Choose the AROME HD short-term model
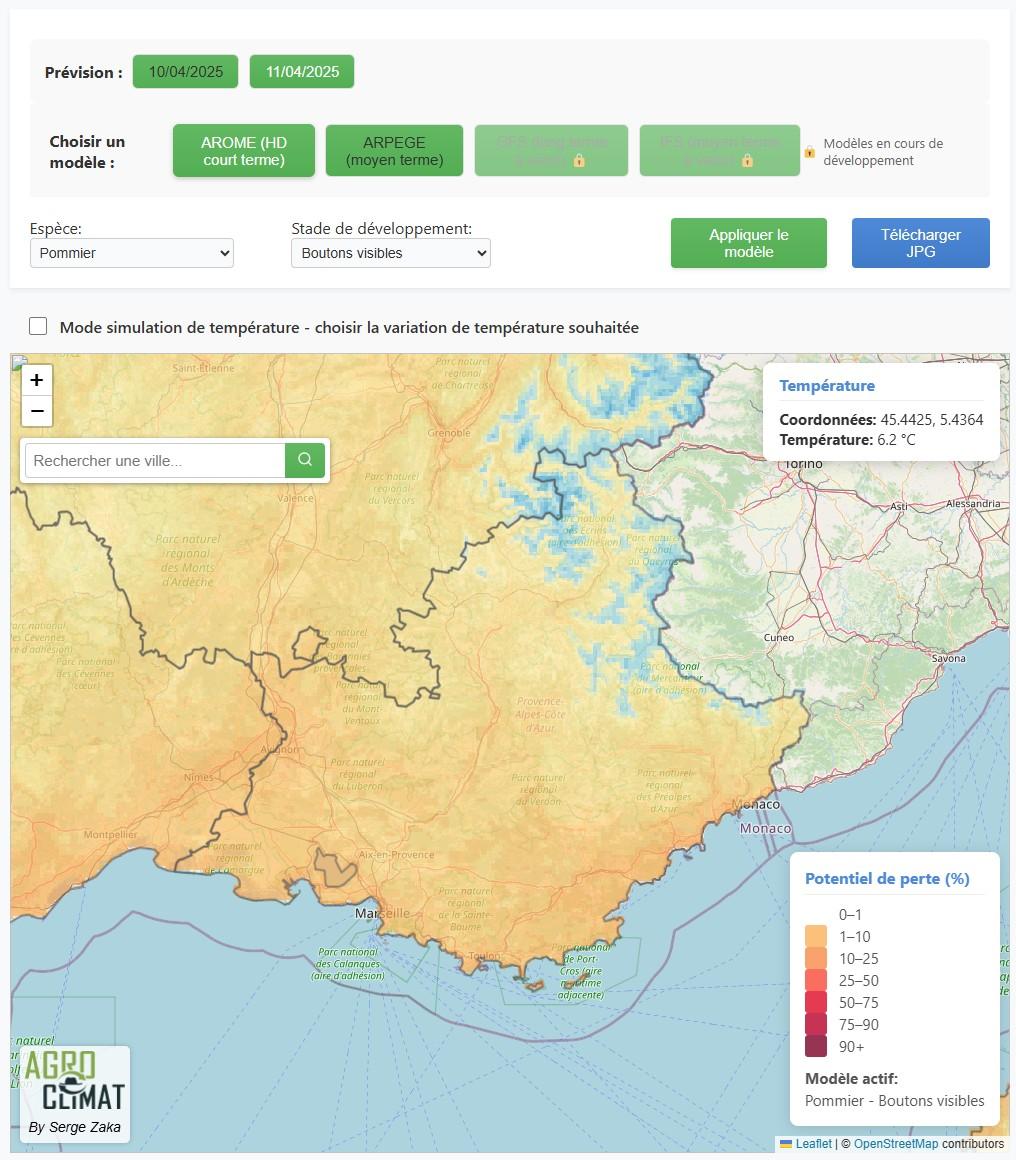1016x1160 pixels. pyautogui.click(x=244, y=151)
